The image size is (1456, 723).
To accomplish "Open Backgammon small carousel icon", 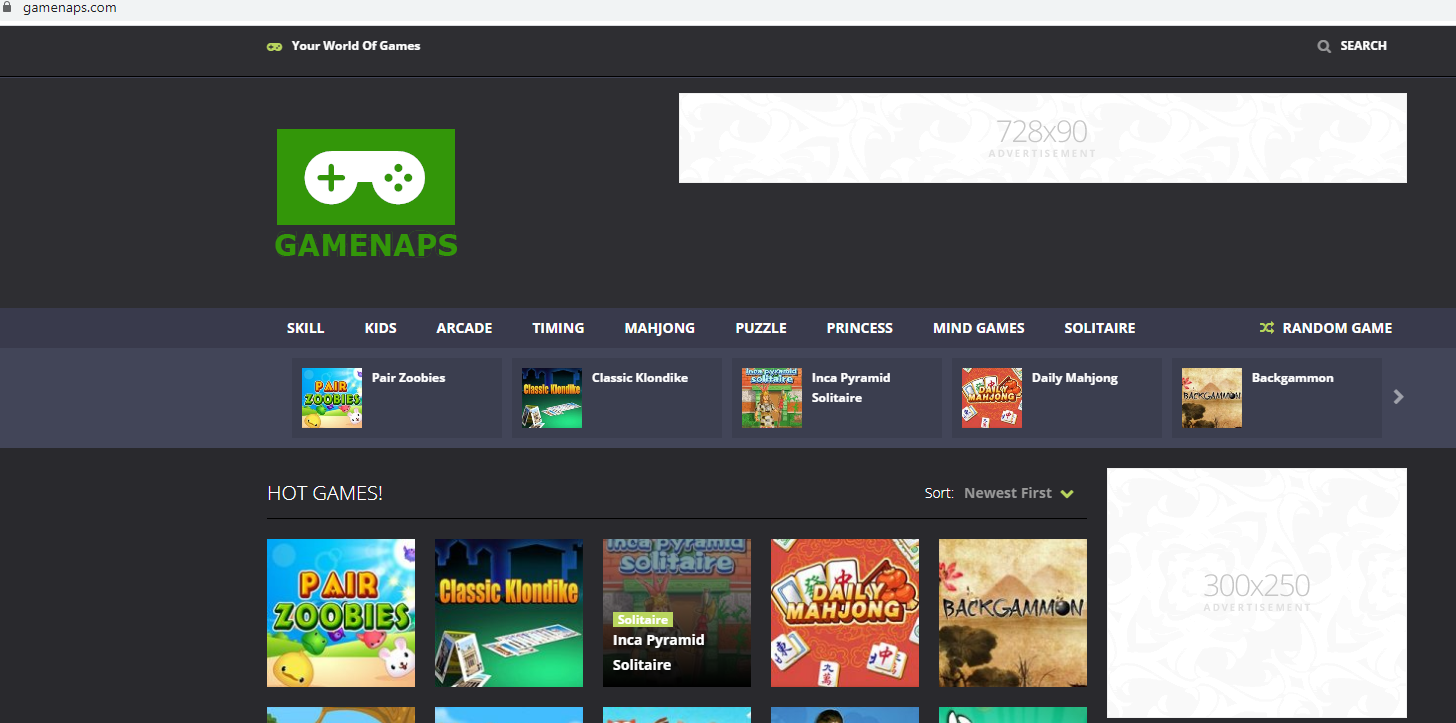I will click(1212, 398).
